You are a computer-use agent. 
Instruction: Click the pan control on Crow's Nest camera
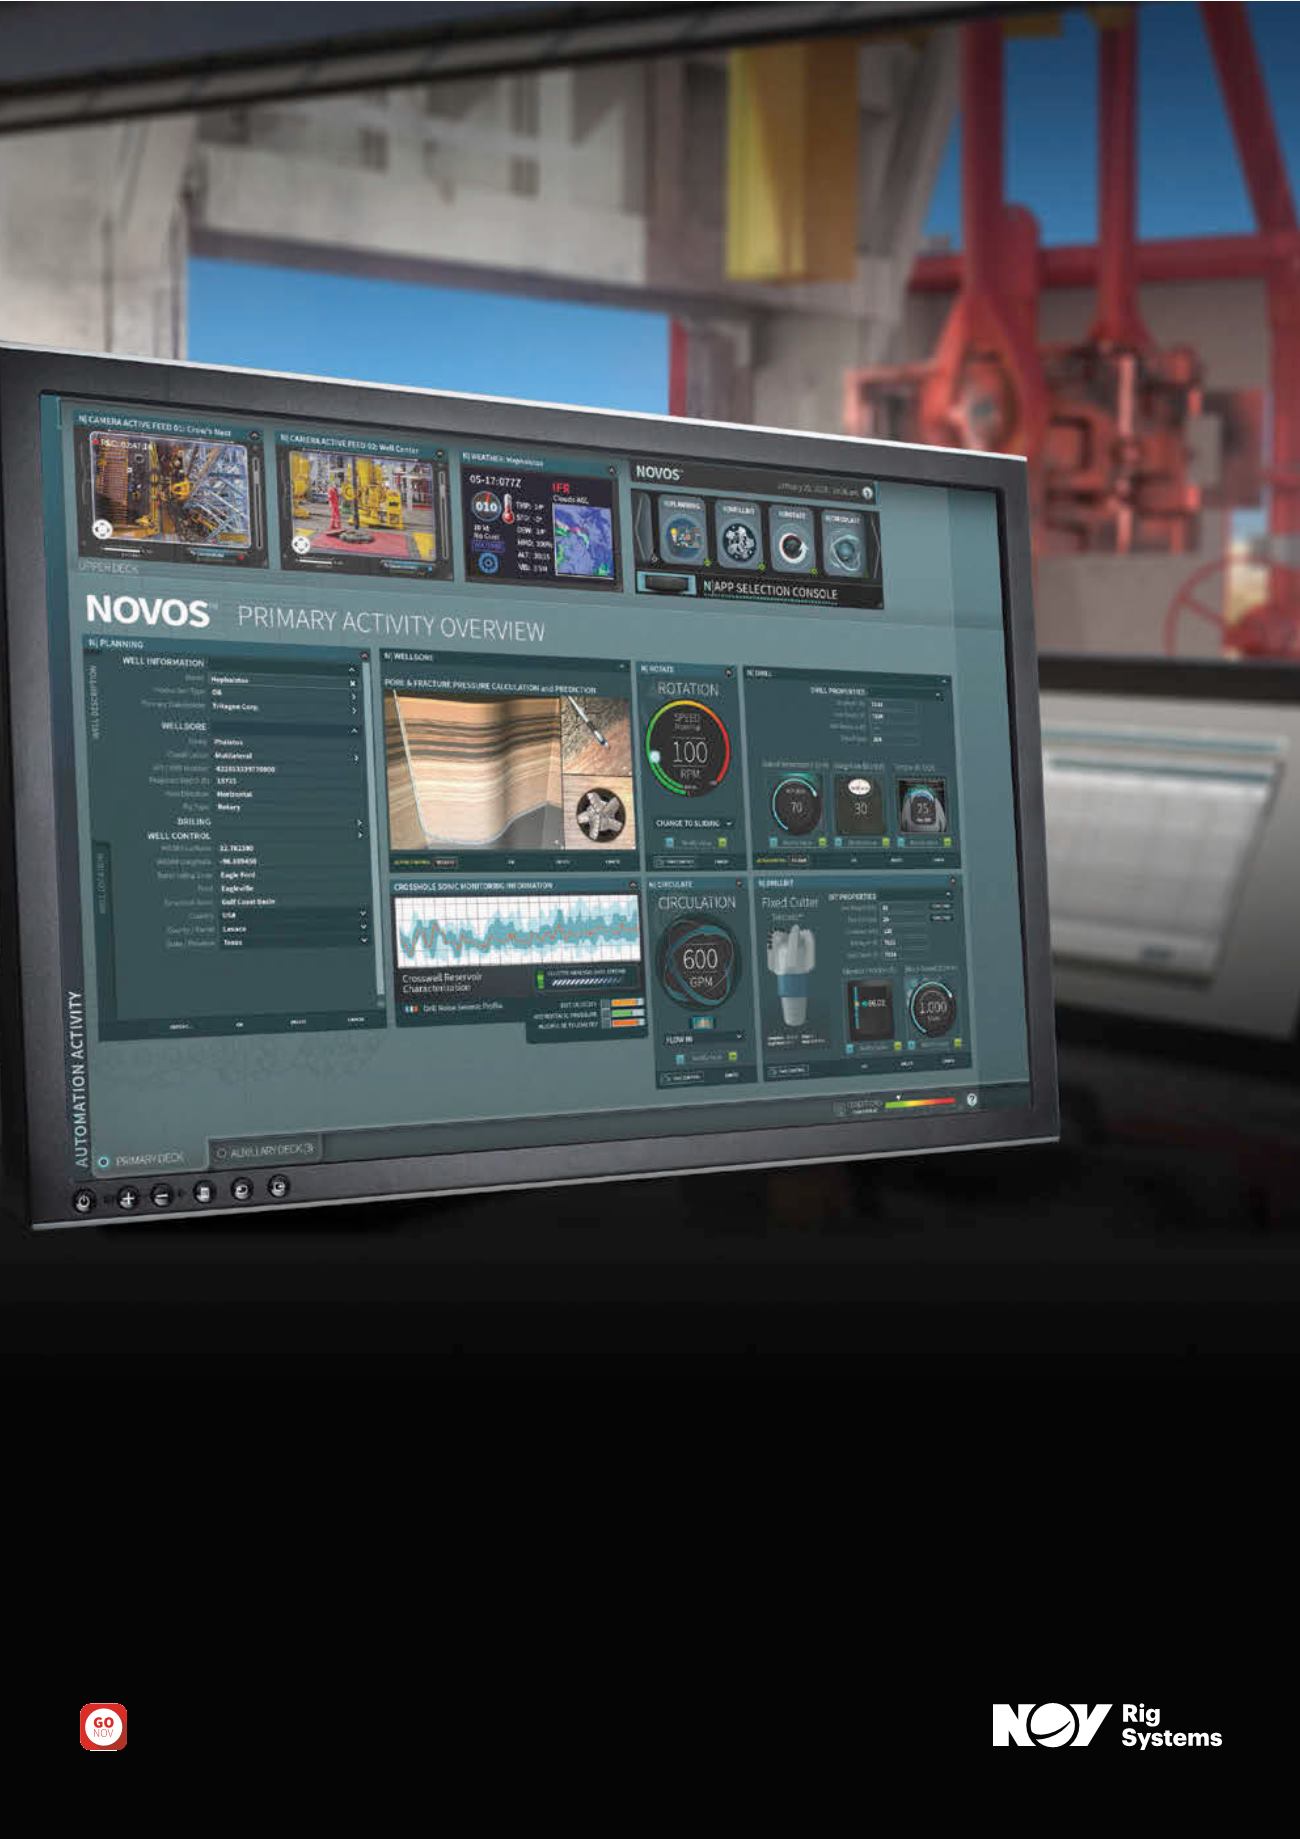[101, 530]
